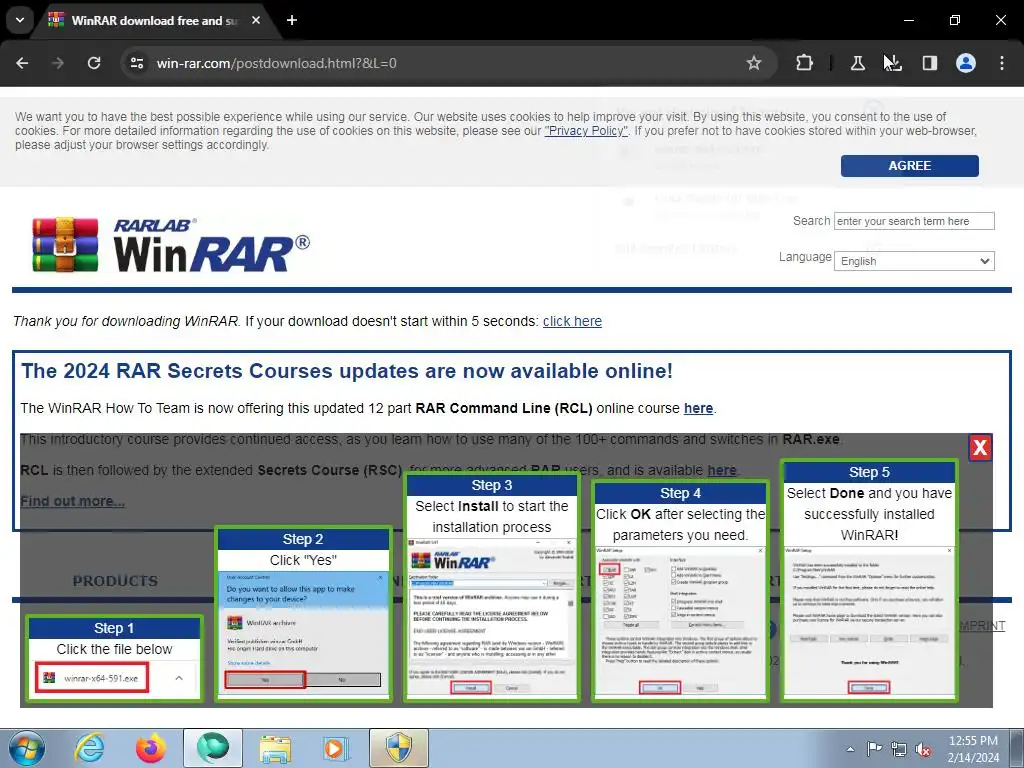The image size is (1024, 768).
Task: View site information icon in address bar
Action: 136,63
